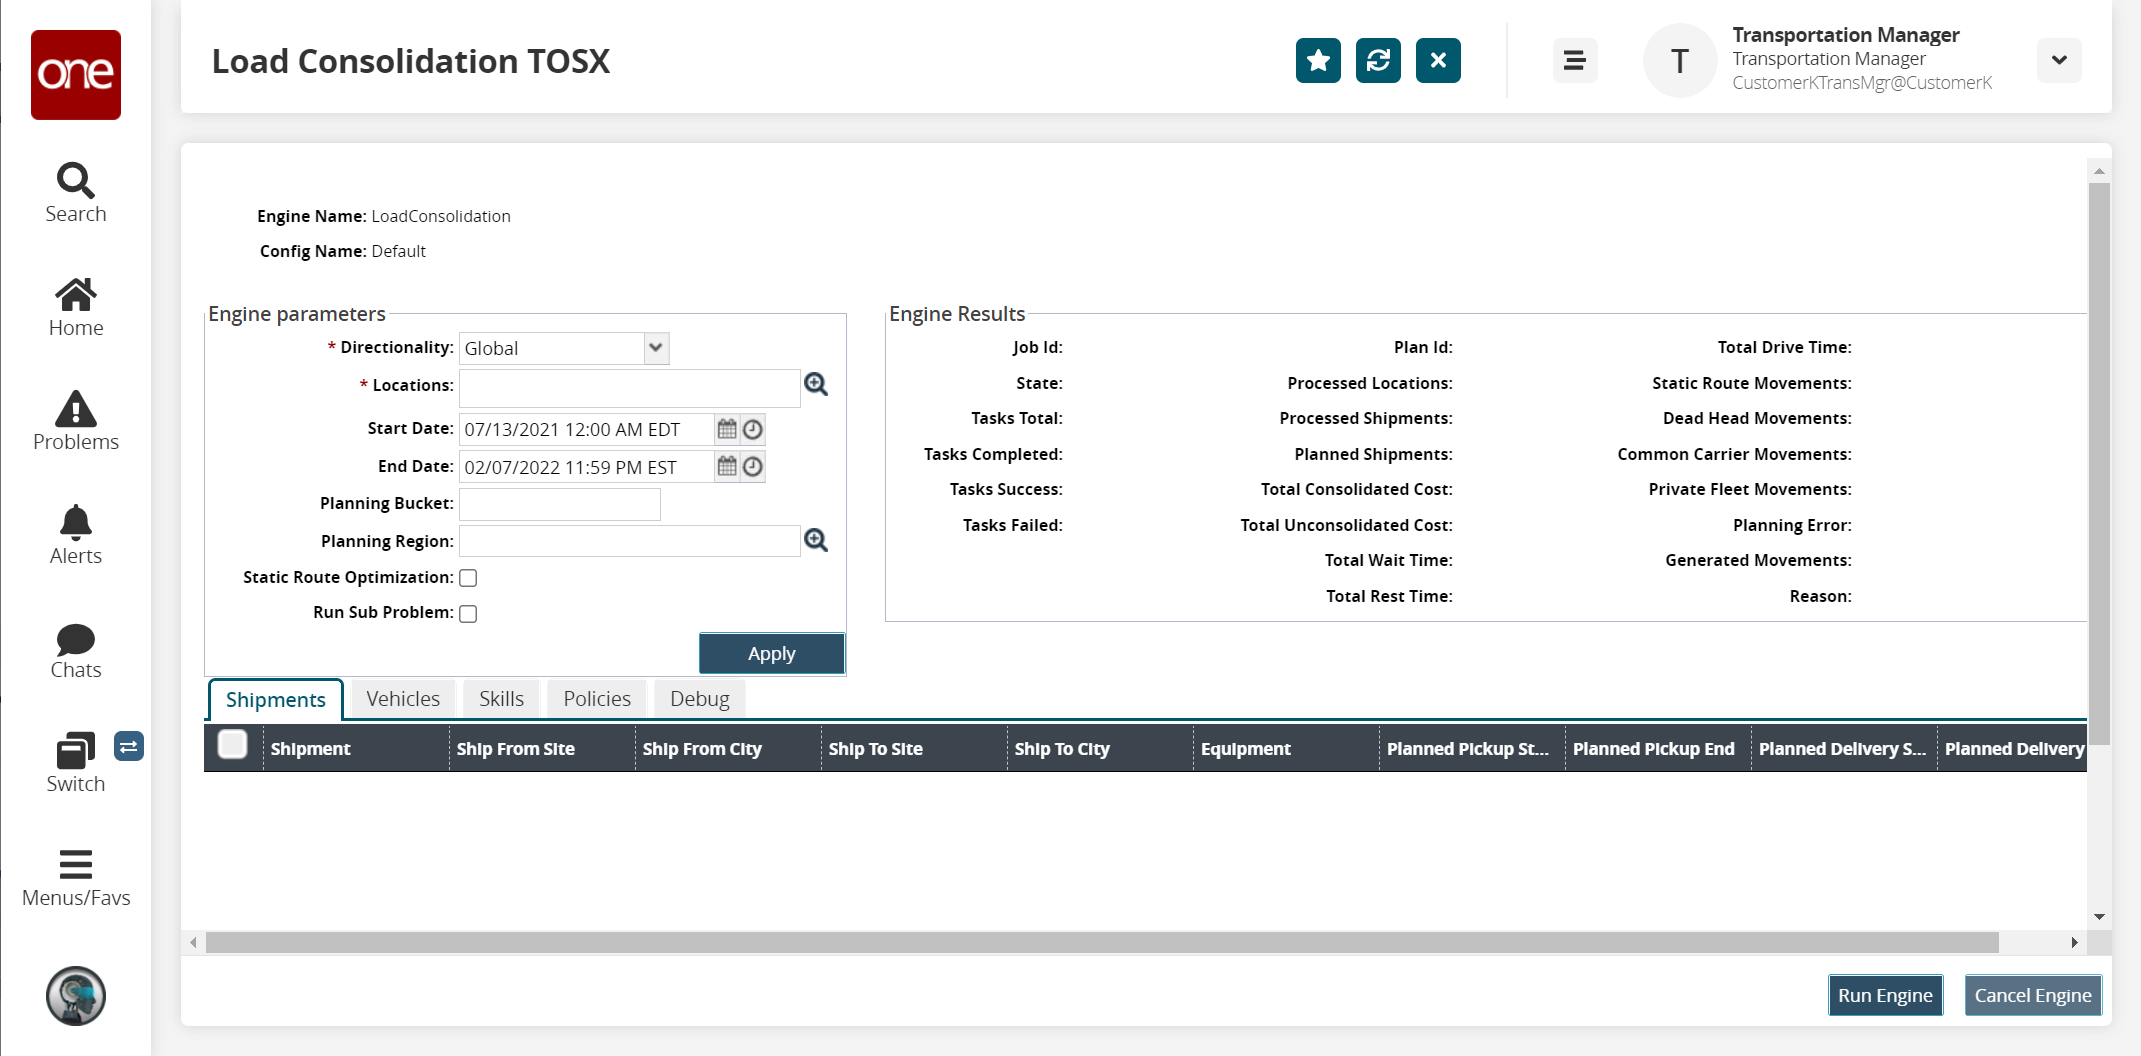Viewport: 2141px width, 1056px height.
Task: Click the scroll up arrow
Action: click(x=2100, y=171)
